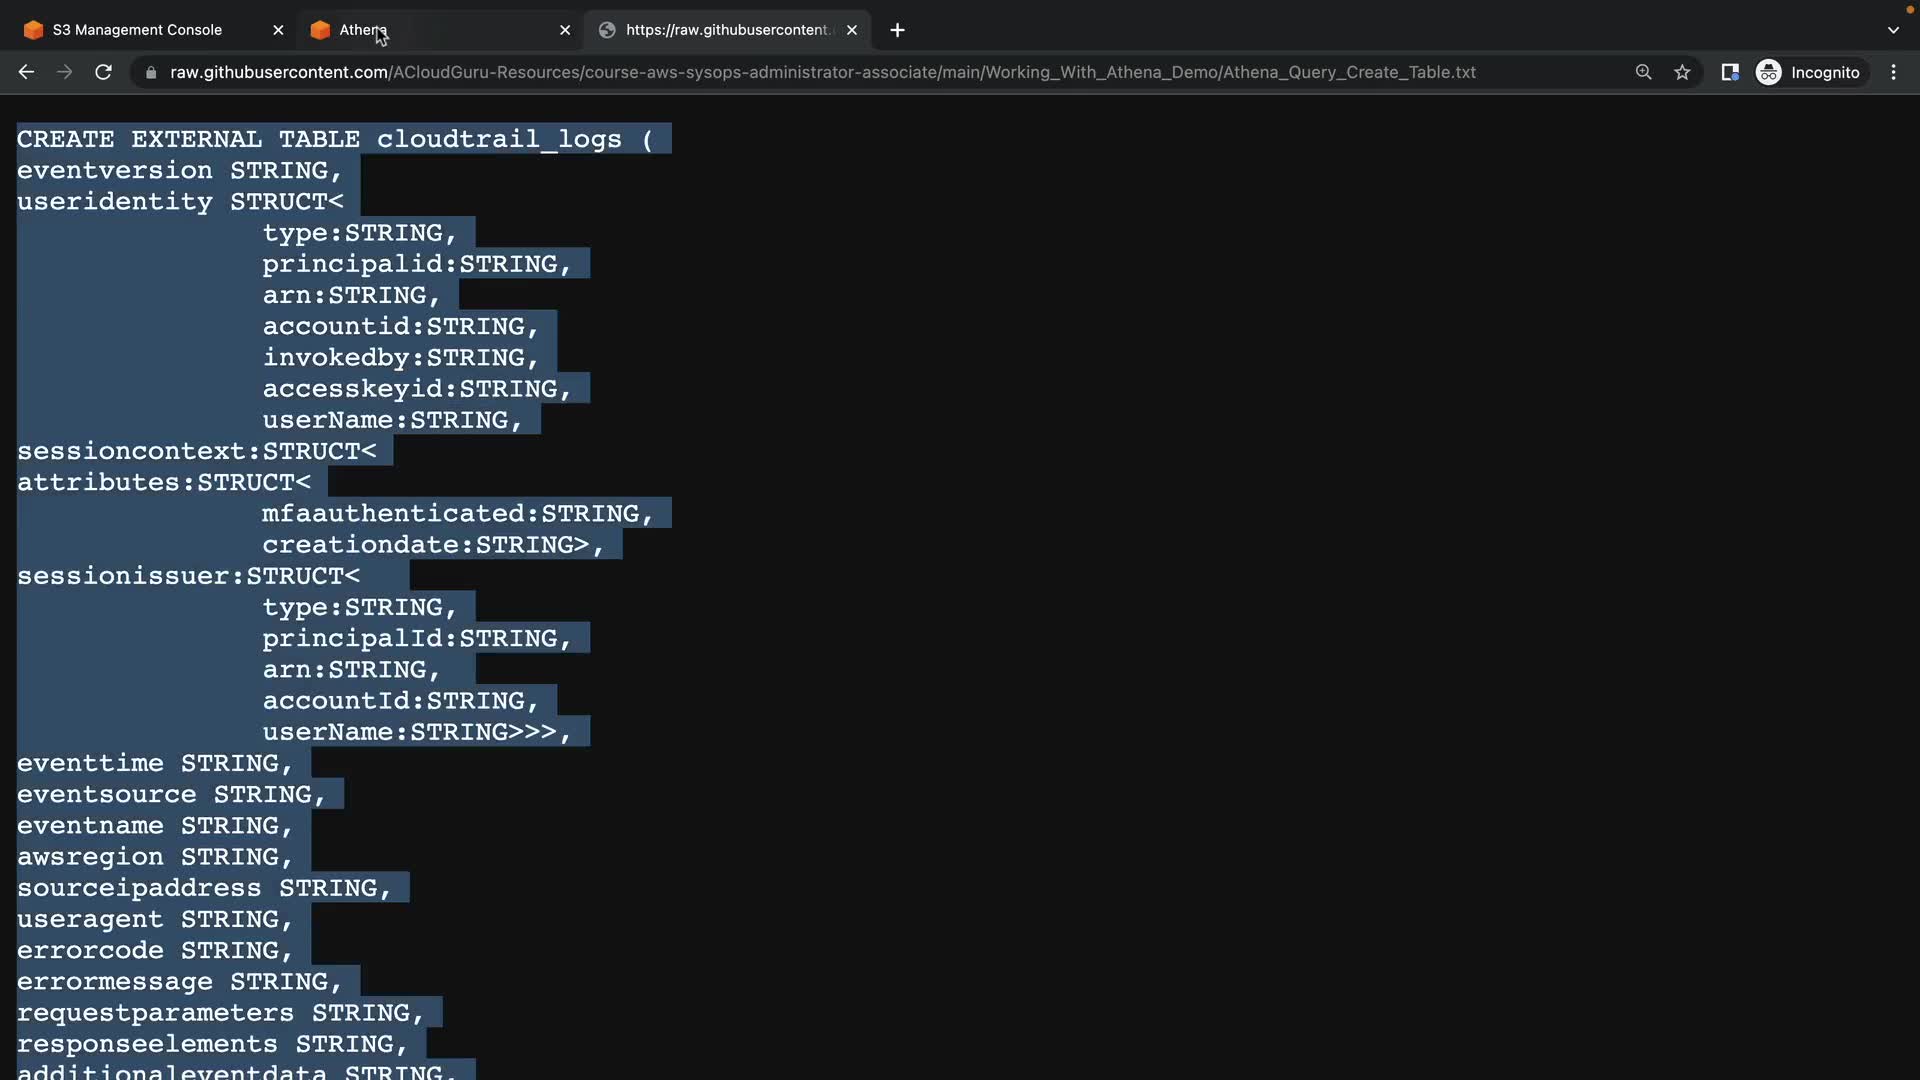Close the S3 Management Console tab

point(278,30)
